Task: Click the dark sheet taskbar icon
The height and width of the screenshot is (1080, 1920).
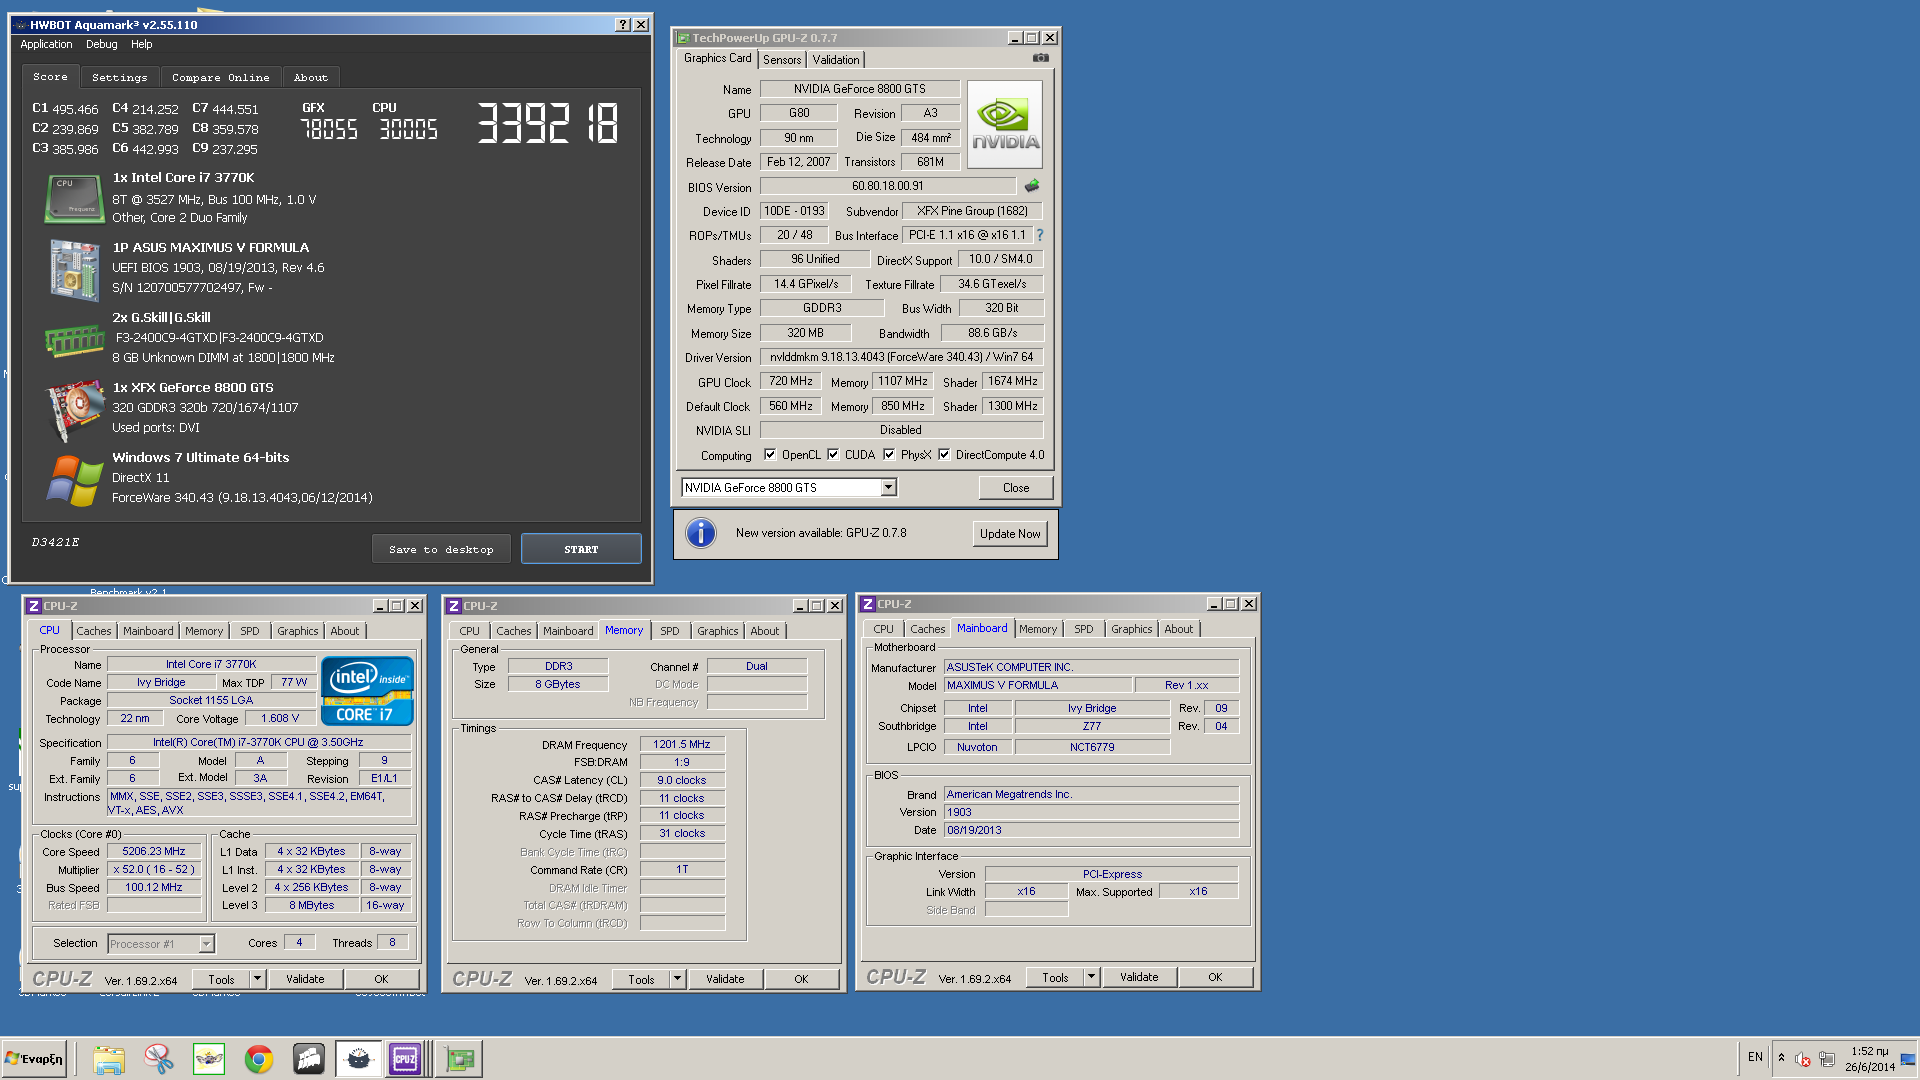Action: point(308,1058)
